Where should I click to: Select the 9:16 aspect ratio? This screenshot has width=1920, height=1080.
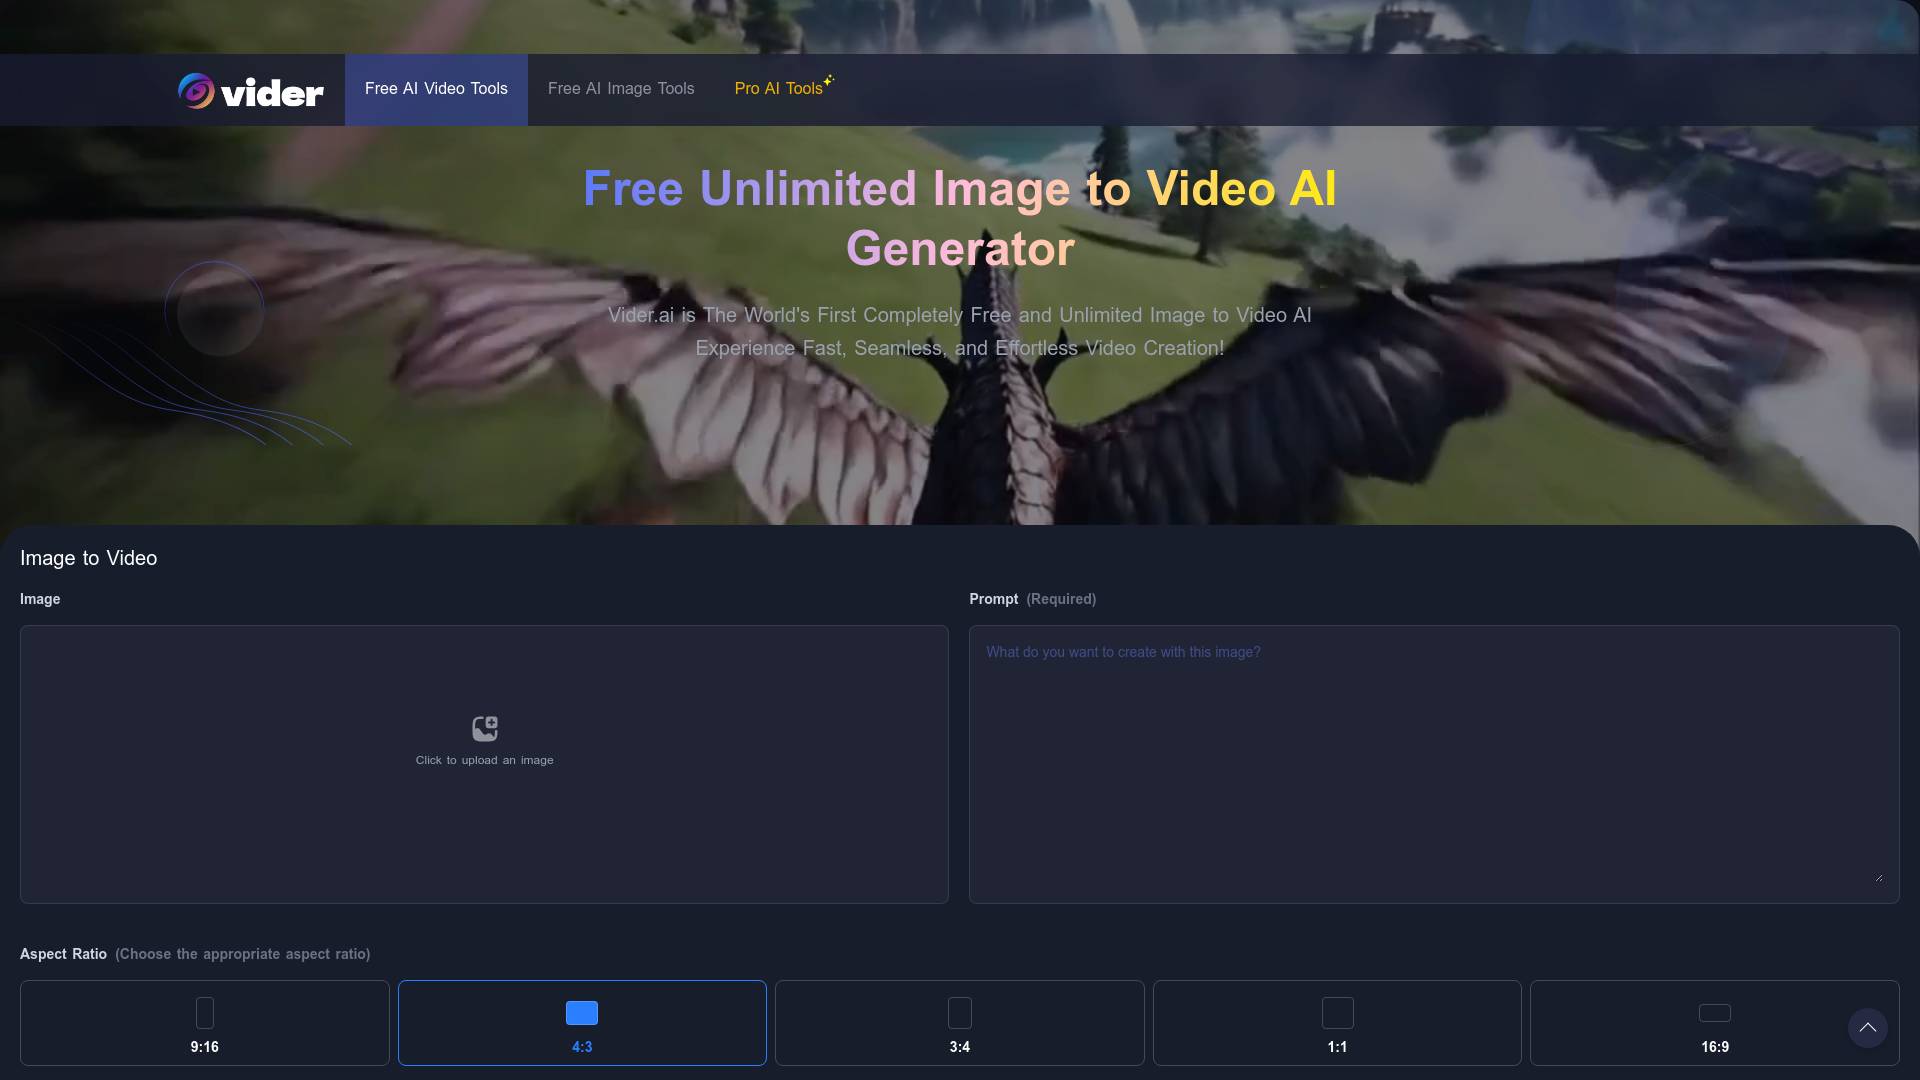205,1023
